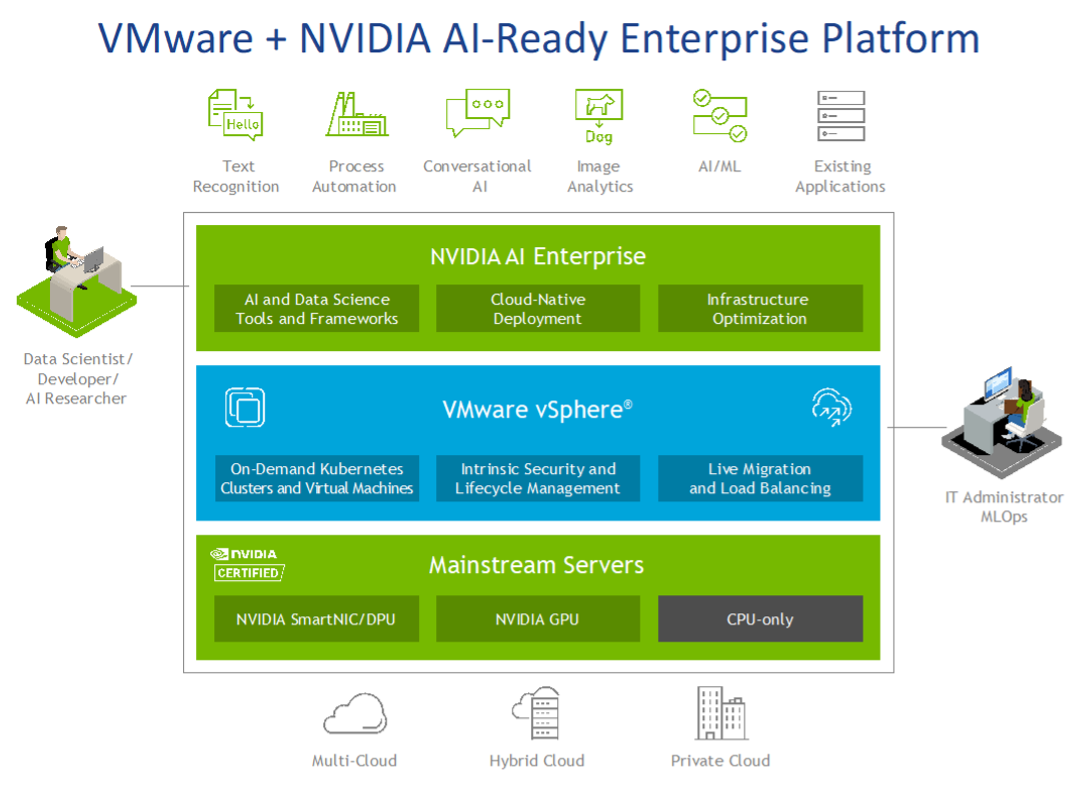Select the Process Automation factory icon
Viewport: 1089px width, 785px height.
click(356, 115)
